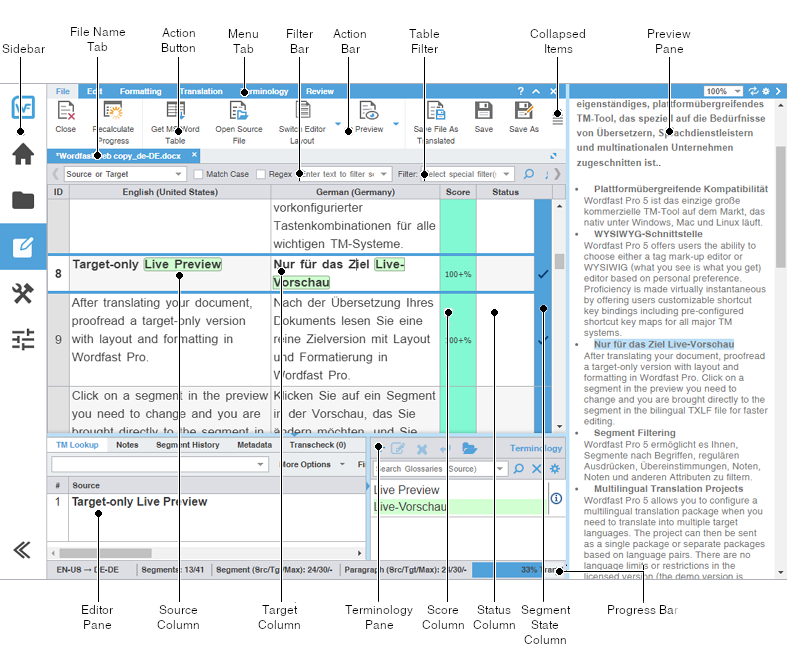Switch to the Formatting menu tab
The height and width of the screenshot is (663, 787).
(x=141, y=91)
